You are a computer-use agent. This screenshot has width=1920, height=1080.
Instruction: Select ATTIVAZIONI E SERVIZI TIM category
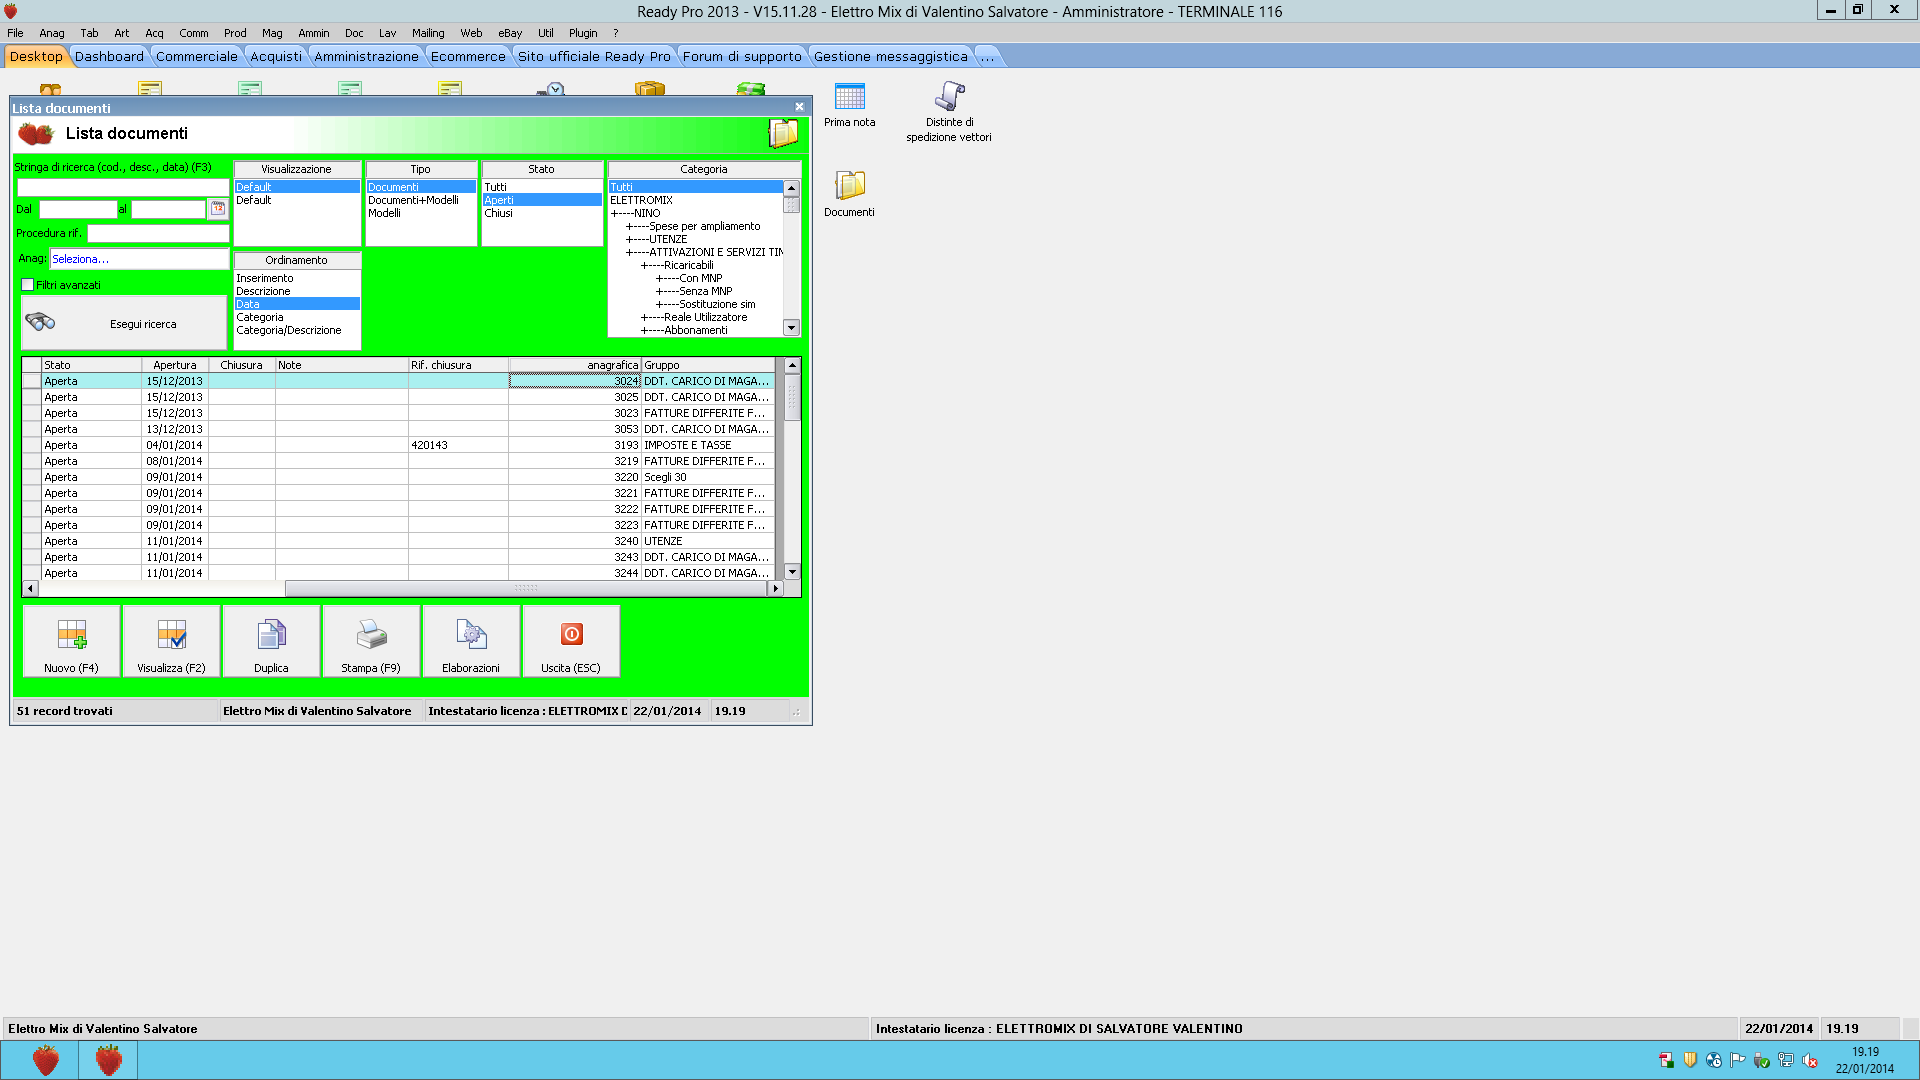click(705, 252)
